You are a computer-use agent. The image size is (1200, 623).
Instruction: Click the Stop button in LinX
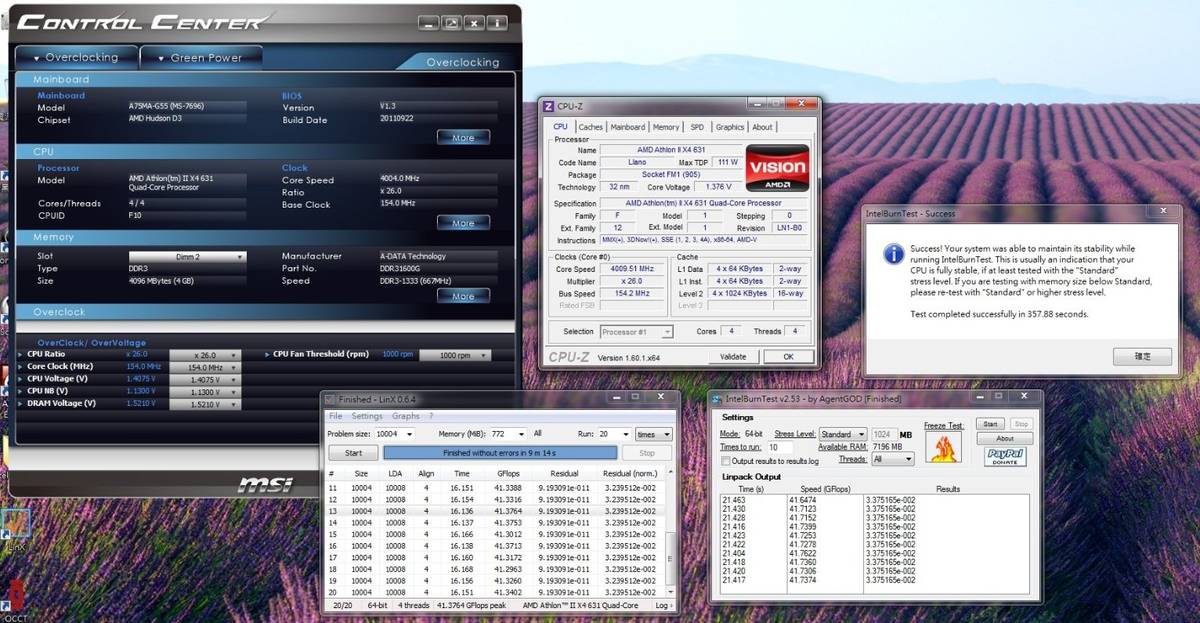pos(647,453)
